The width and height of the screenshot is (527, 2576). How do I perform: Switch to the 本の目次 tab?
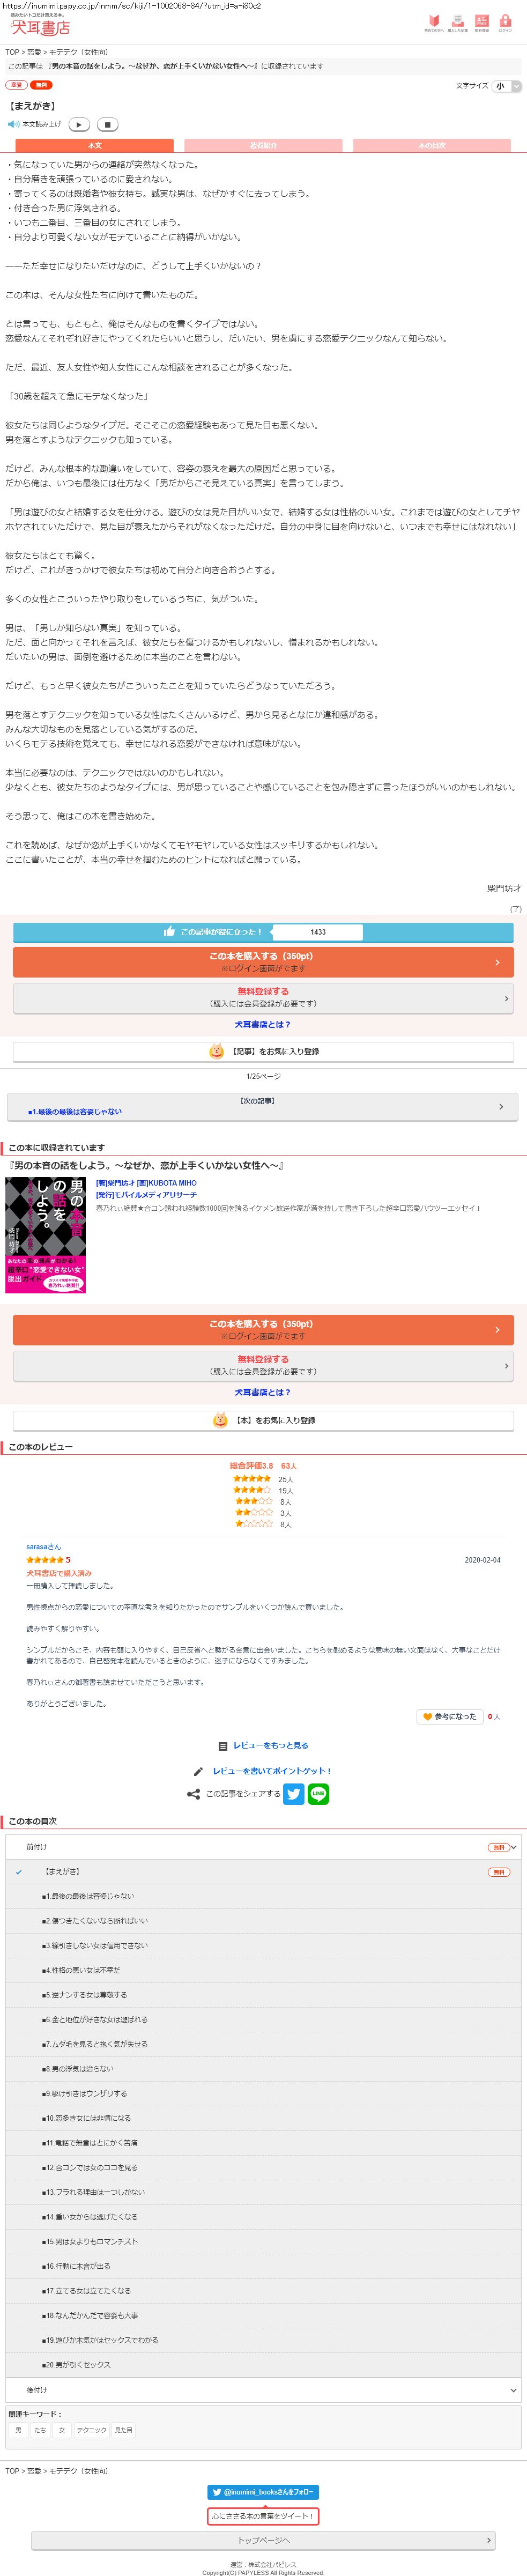pyautogui.click(x=432, y=146)
